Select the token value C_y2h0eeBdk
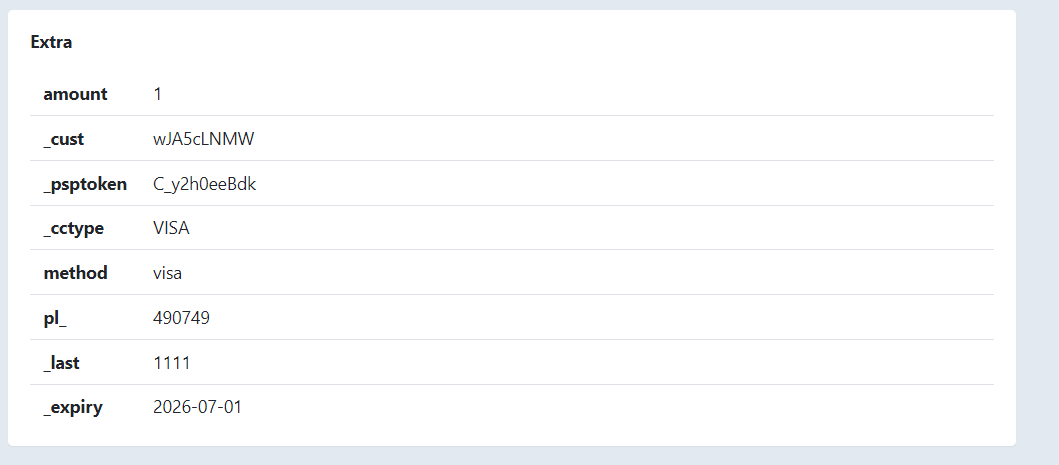The image size is (1059, 465). click(205, 184)
